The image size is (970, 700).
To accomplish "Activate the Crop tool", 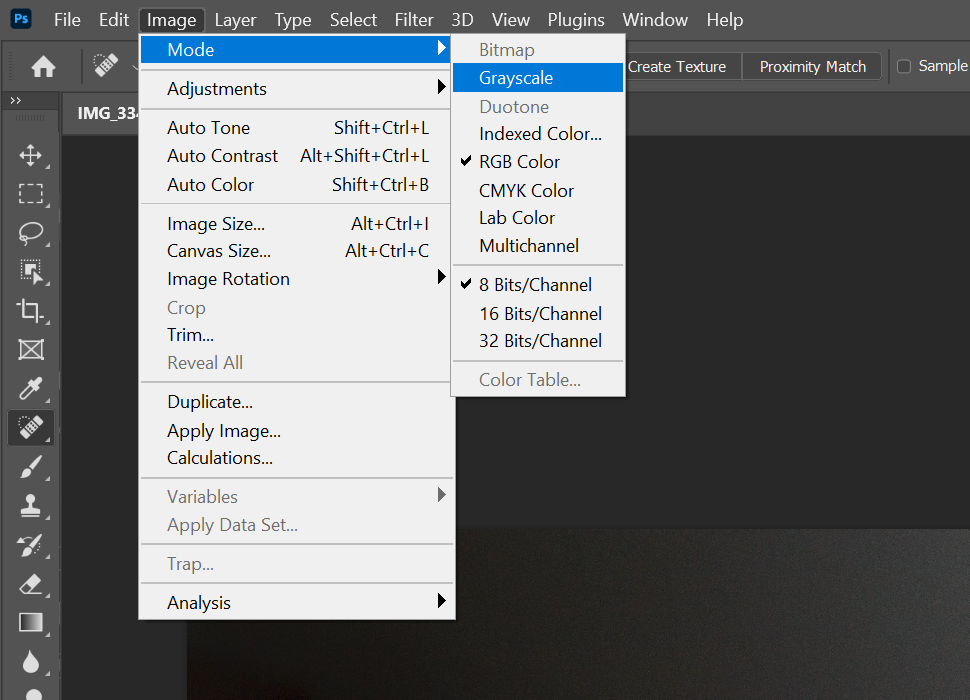I will click(x=31, y=311).
